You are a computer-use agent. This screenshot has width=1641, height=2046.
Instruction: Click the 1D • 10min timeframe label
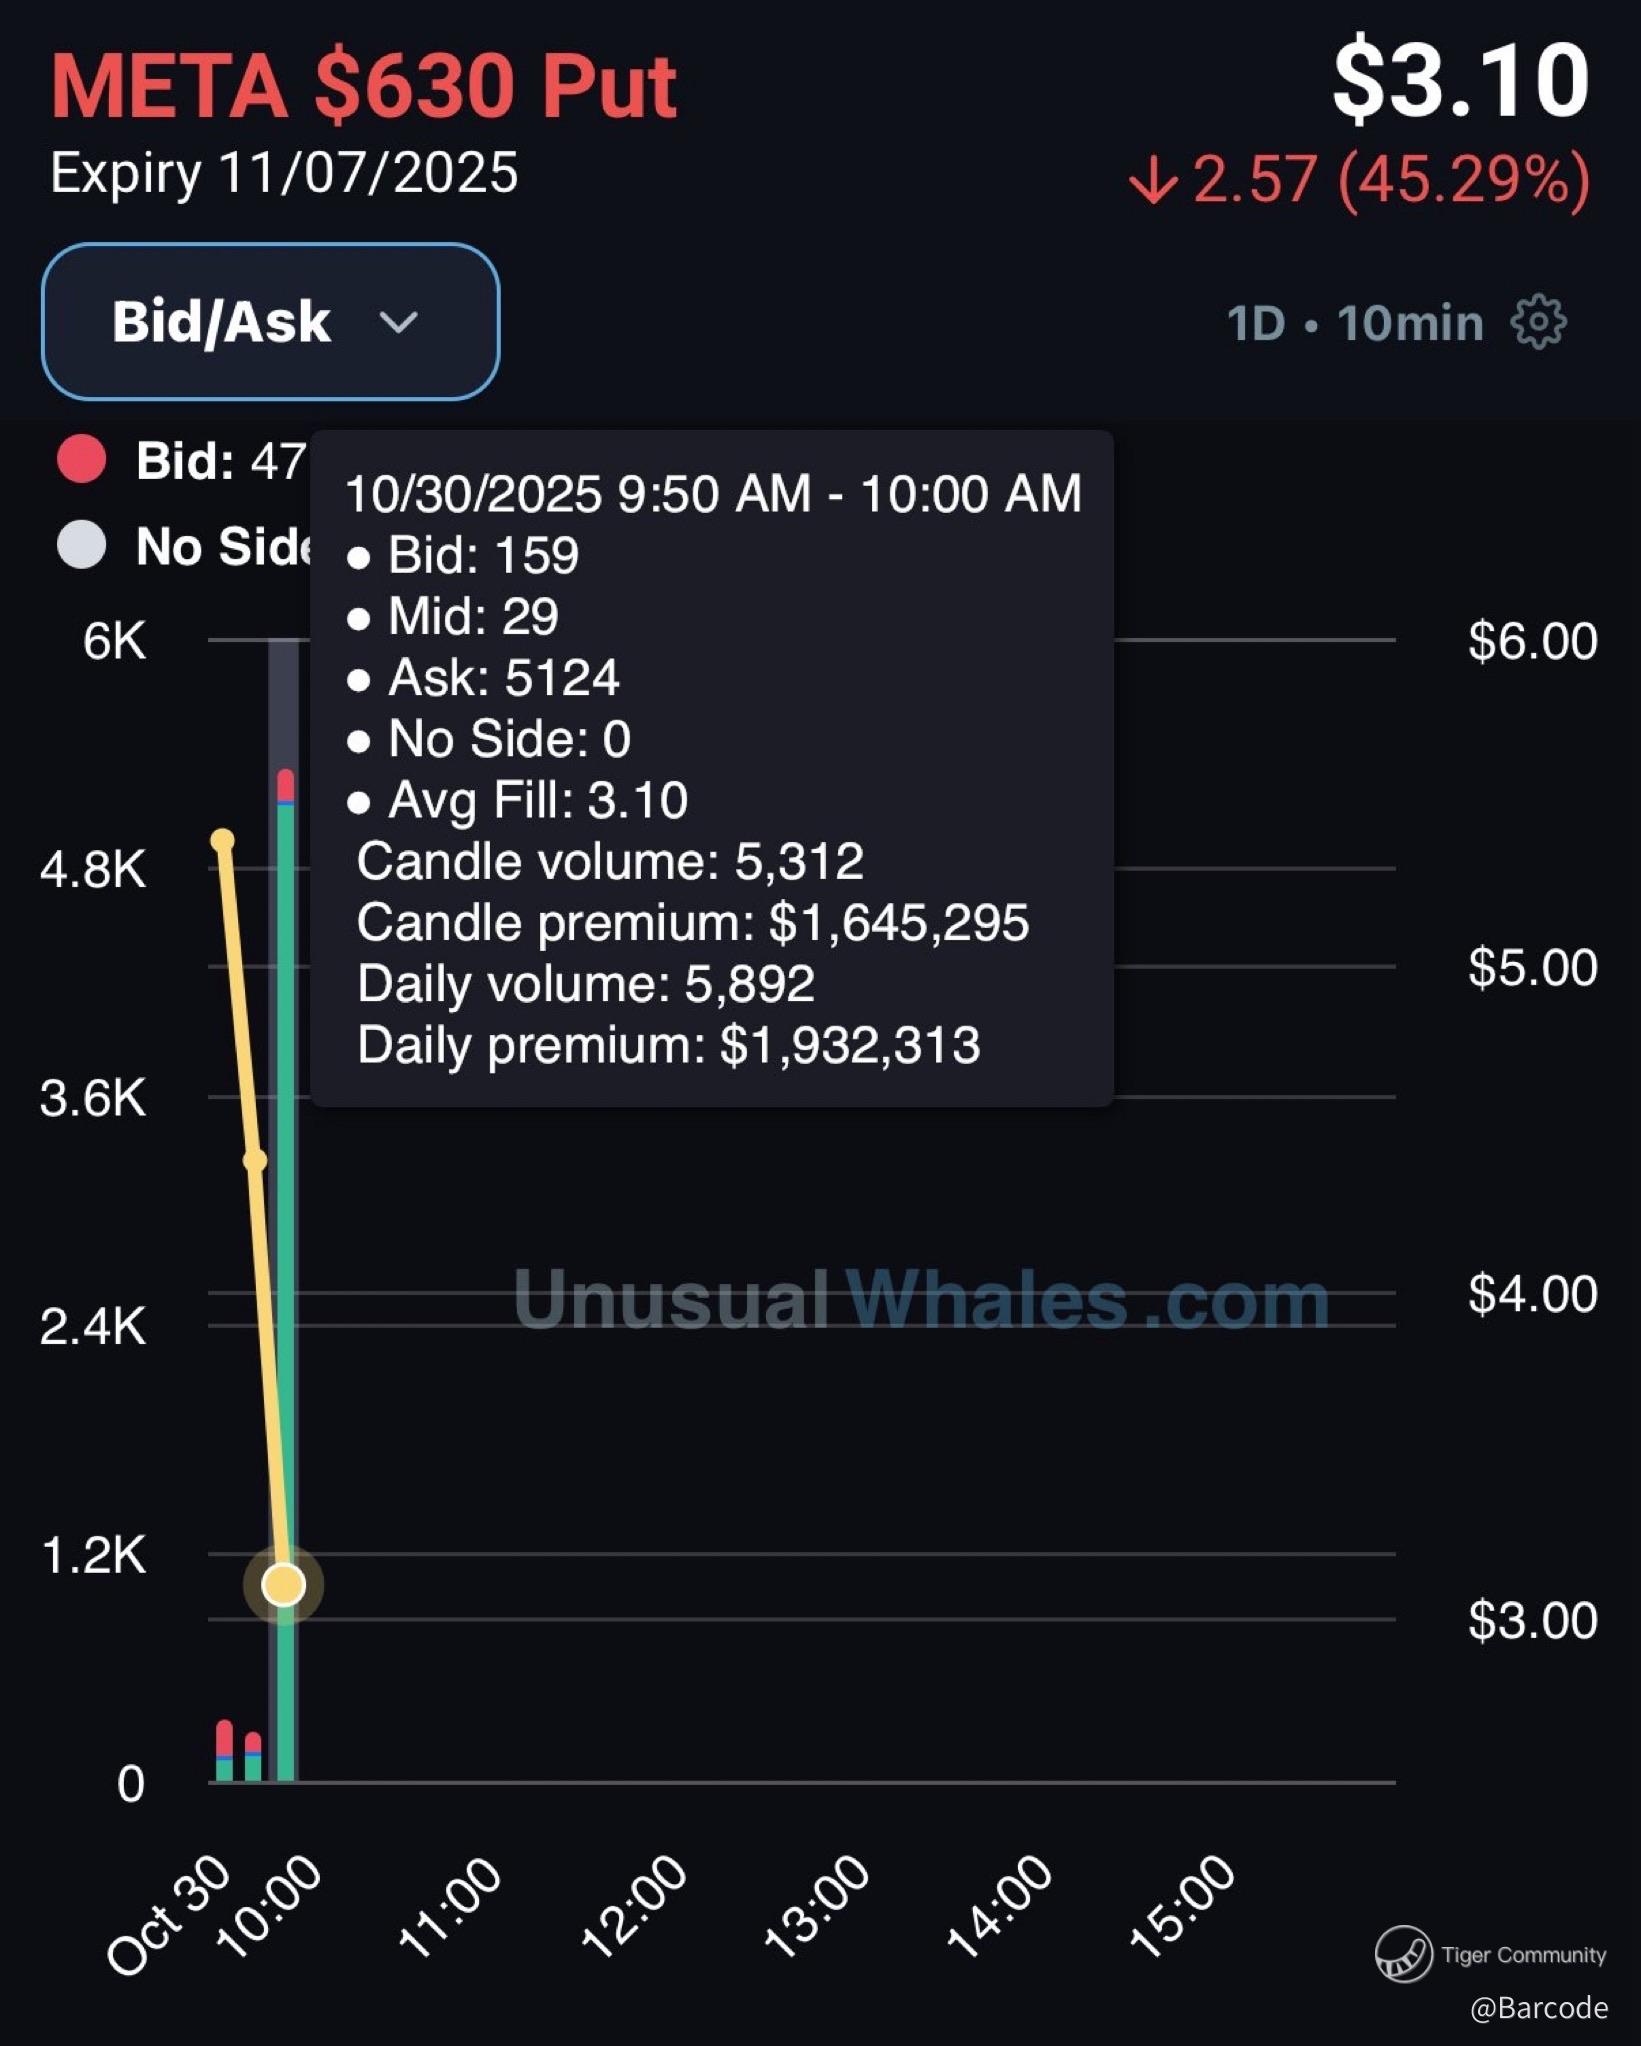pos(1354,323)
